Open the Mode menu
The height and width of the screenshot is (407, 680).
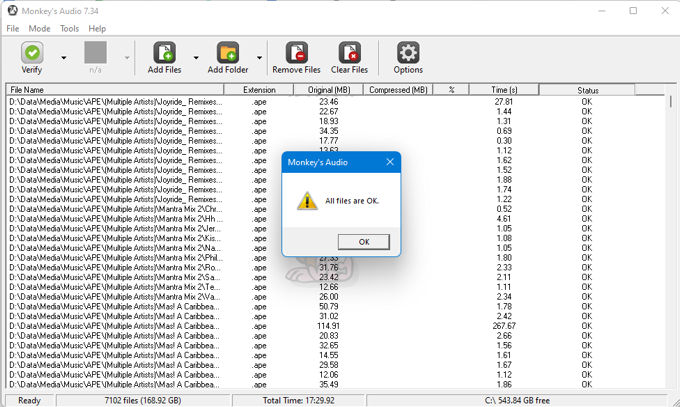click(x=39, y=29)
